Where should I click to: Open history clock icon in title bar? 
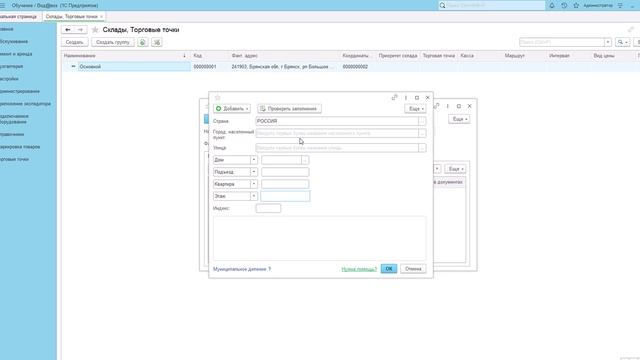[564, 5]
